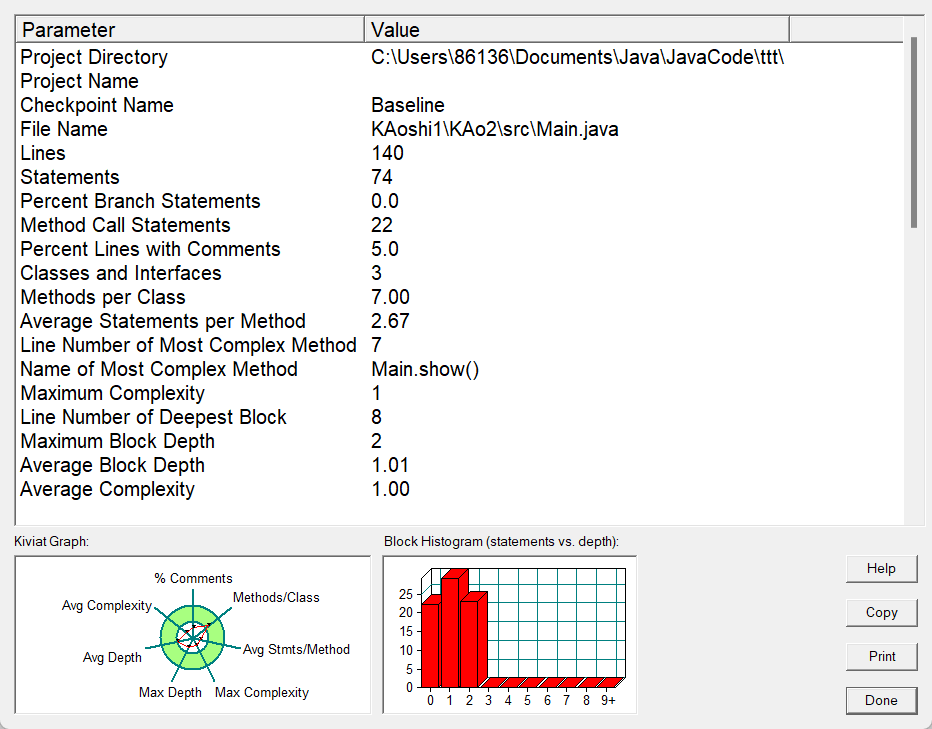Click the Parameter column header
The width and height of the screenshot is (932, 729).
[190, 30]
